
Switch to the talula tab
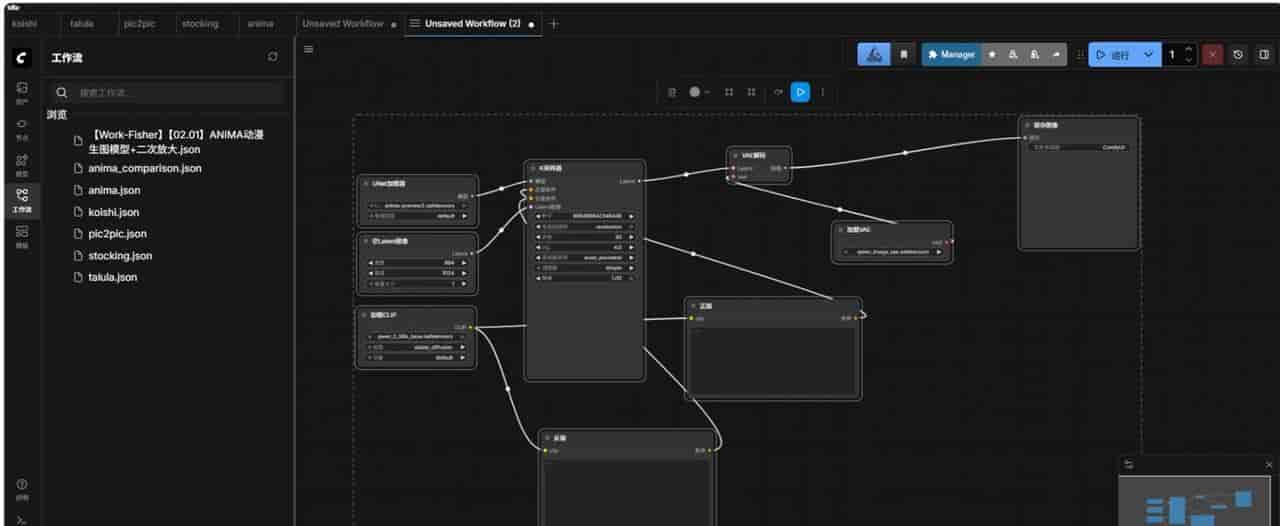(x=82, y=23)
